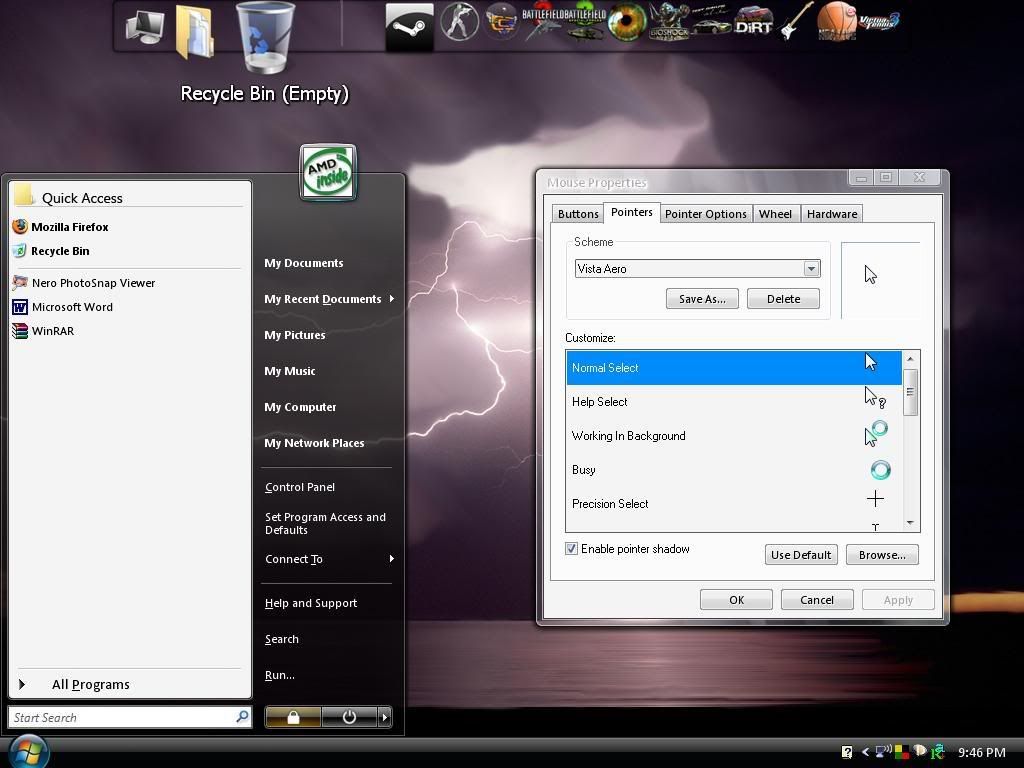Click the Save As... button
Image resolution: width=1024 pixels, height=768 pixels.
point(701,299)
